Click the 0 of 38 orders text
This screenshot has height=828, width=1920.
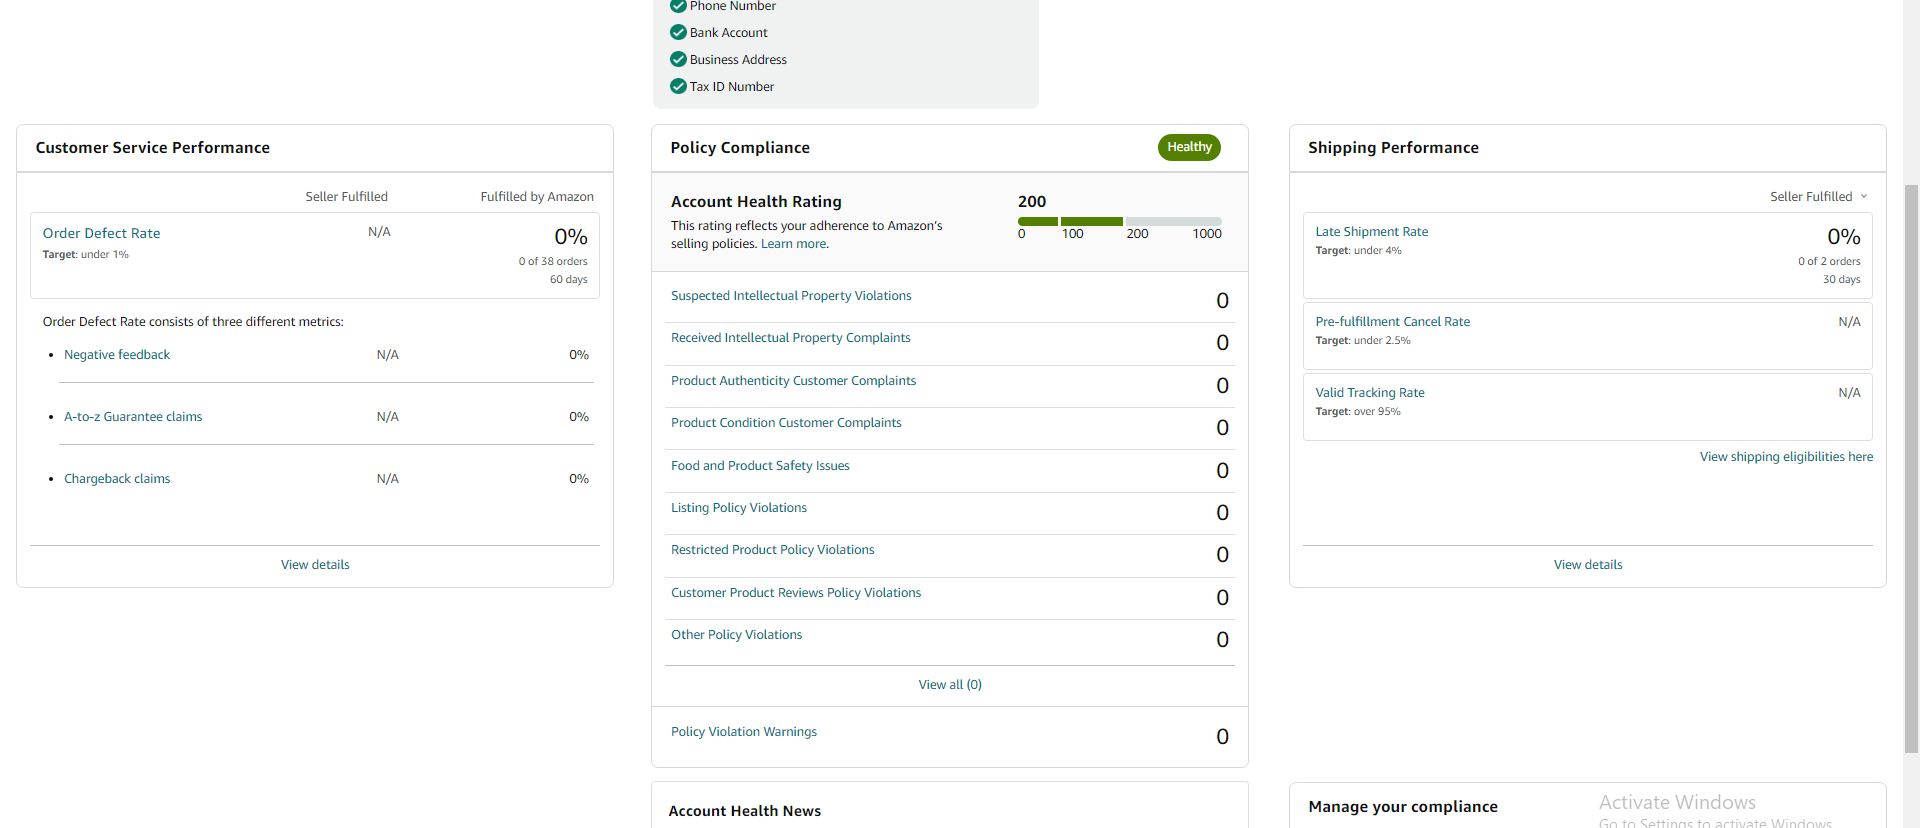click(553, 262)
